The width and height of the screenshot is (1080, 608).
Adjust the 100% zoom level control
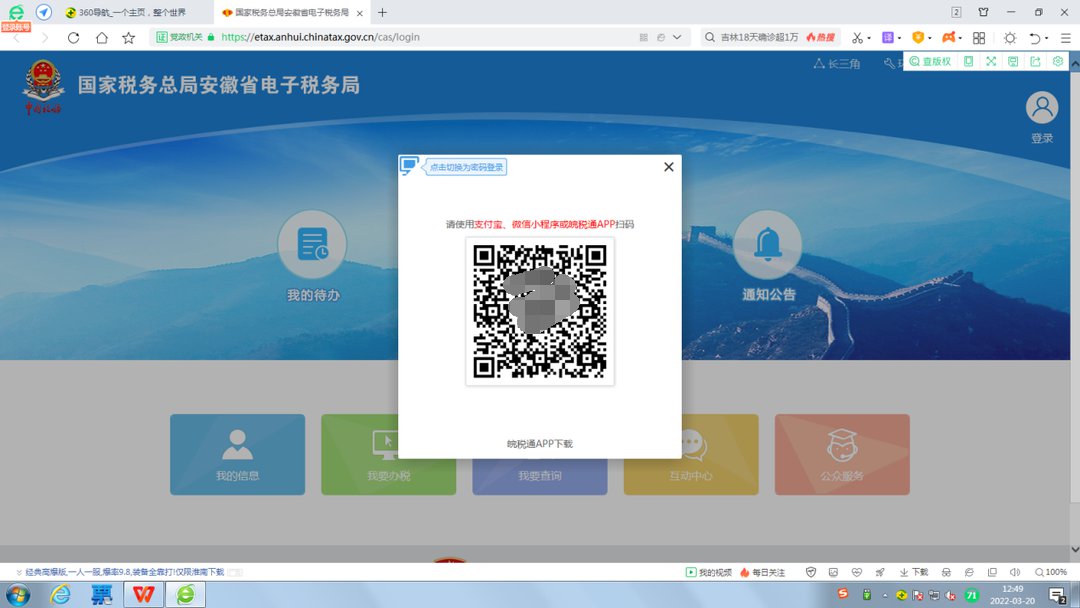[1050, 572]
